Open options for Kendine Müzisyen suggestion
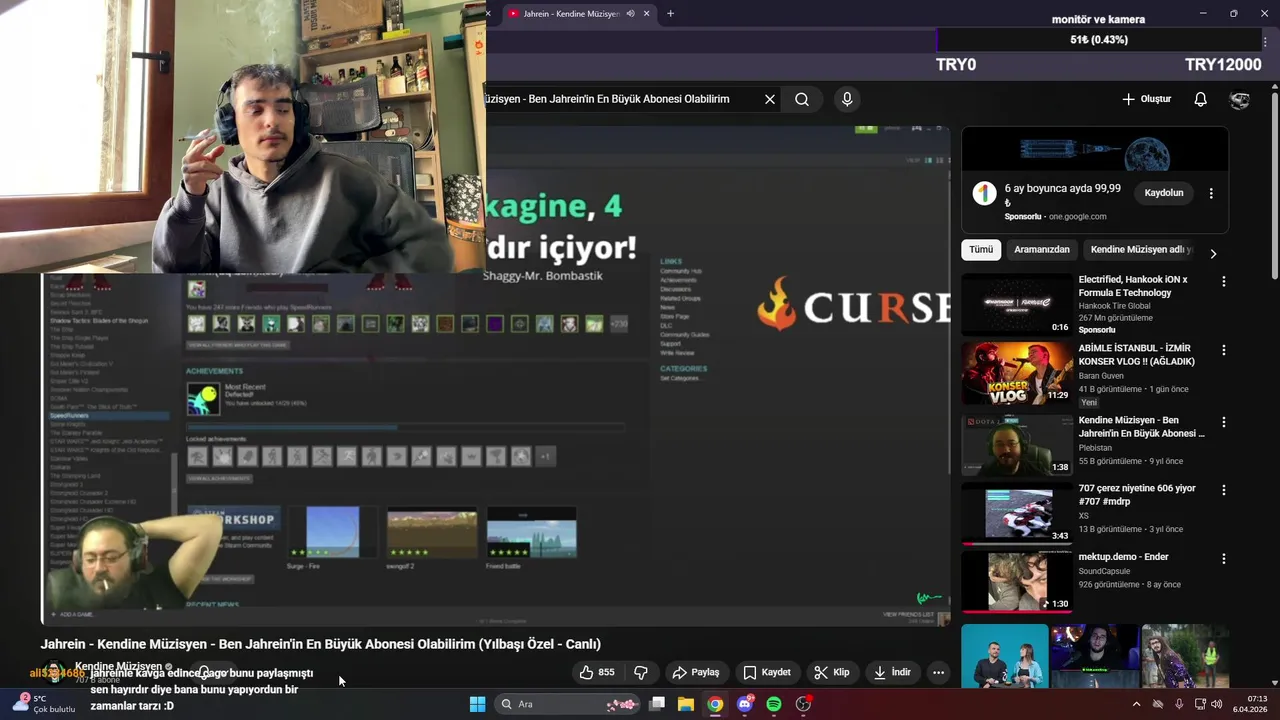1280x720 pixels. (x=1223, y=422)
